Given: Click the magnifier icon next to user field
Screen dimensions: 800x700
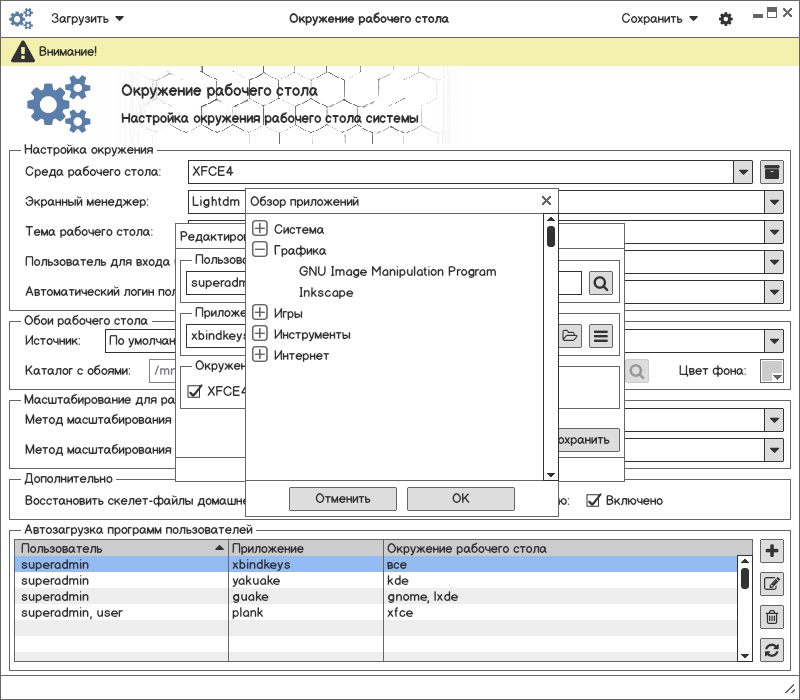Looking at the screenshot, I should (x=600, y=283).
